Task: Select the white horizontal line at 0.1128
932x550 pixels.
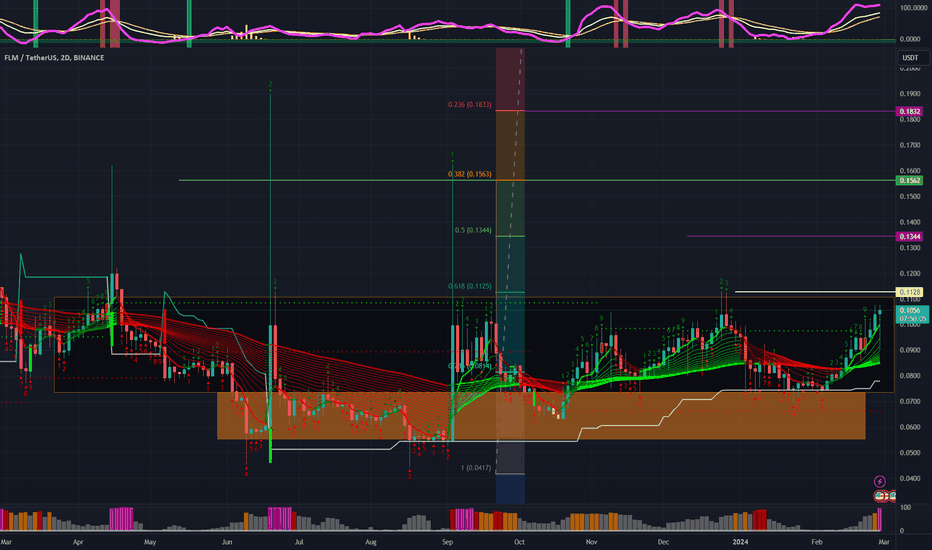Action: pos(814,291)
